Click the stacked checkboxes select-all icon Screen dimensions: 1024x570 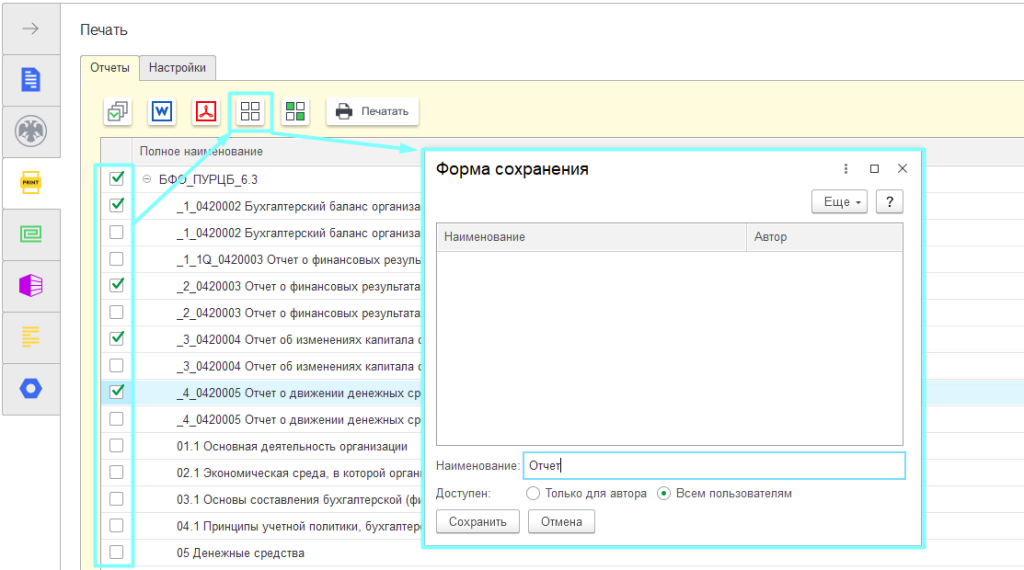[118, 112]
